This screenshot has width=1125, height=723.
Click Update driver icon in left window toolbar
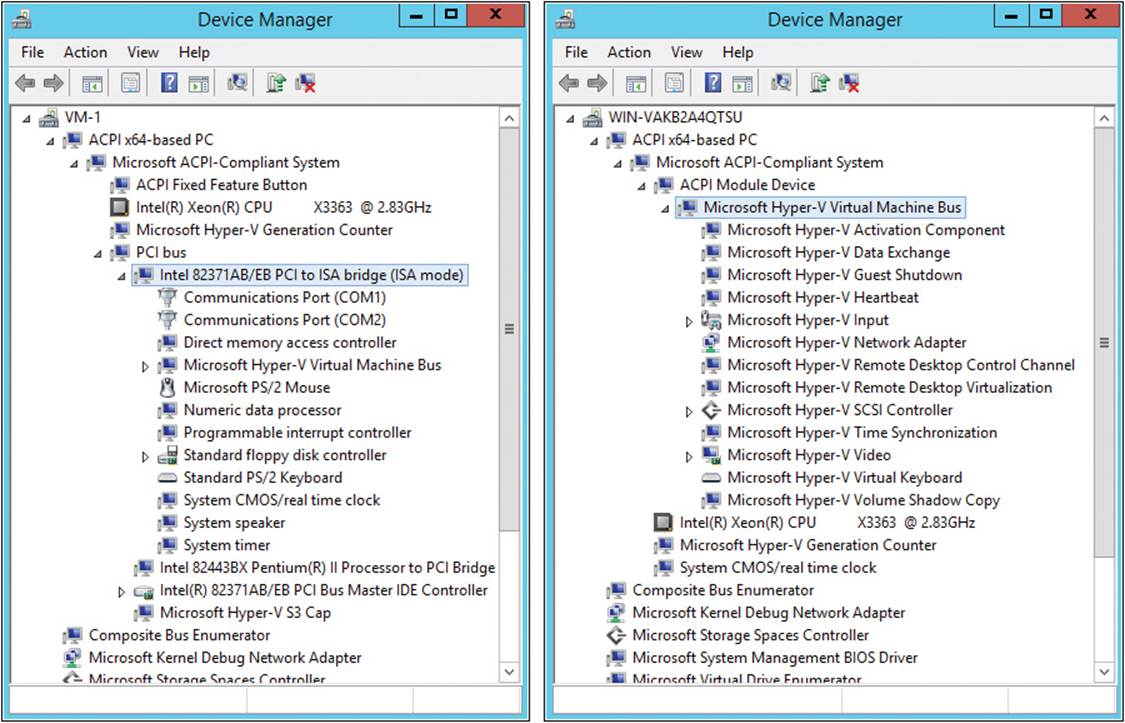click(x=276, y=83)
